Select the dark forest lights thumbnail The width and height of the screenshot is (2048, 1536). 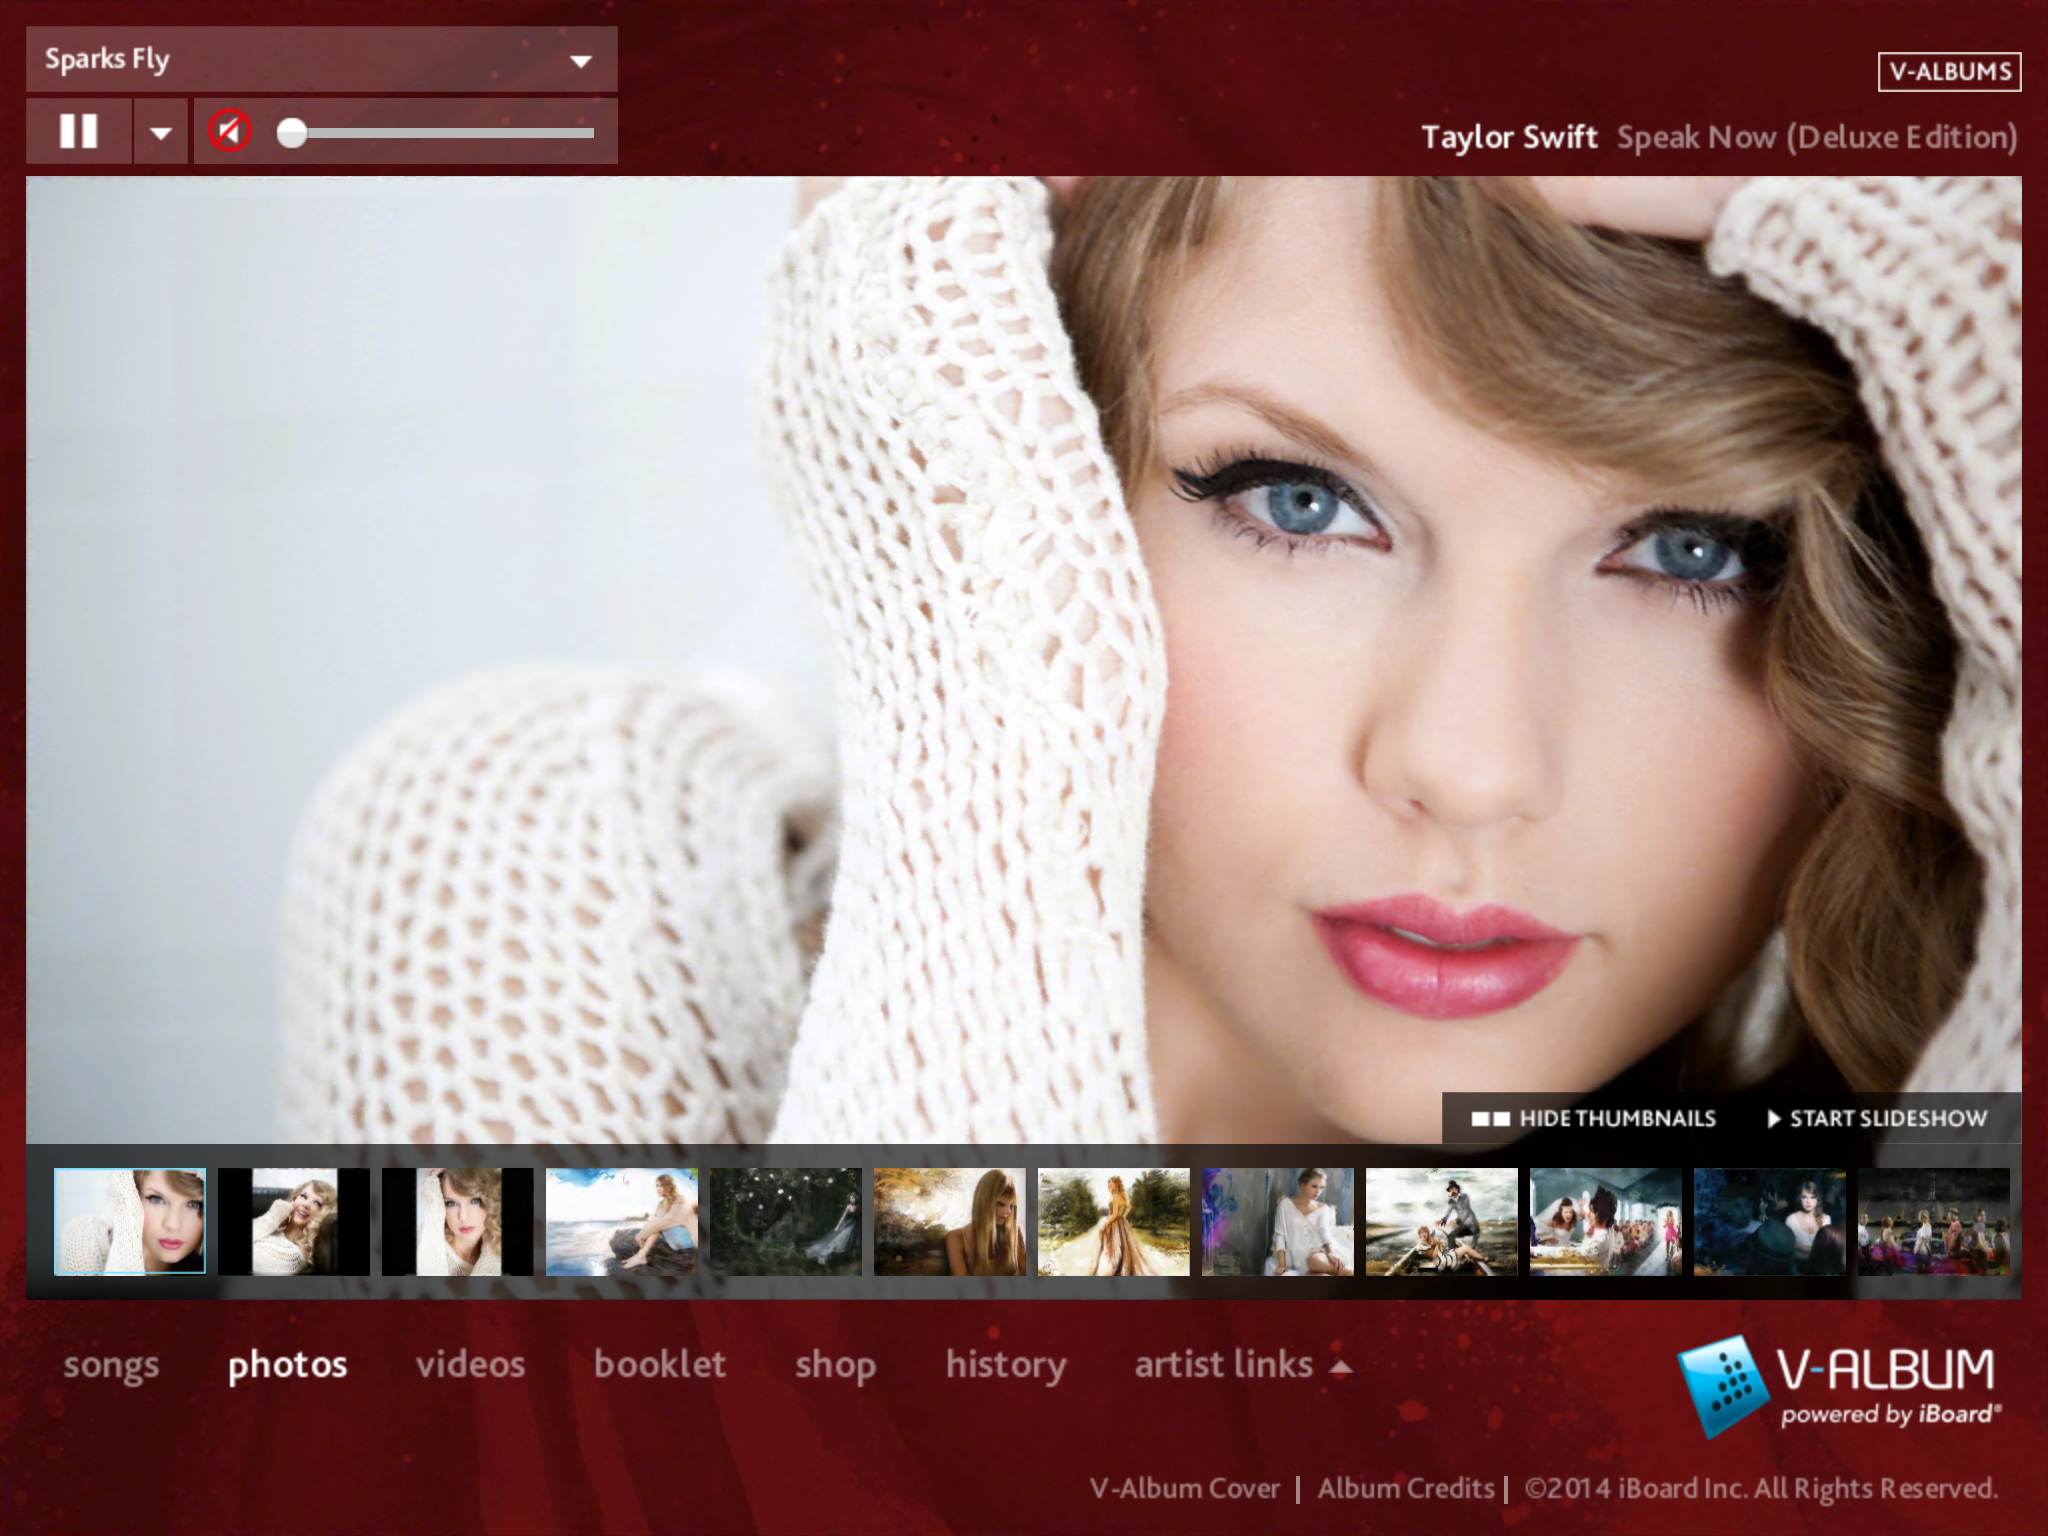(x=785, y=1221)
